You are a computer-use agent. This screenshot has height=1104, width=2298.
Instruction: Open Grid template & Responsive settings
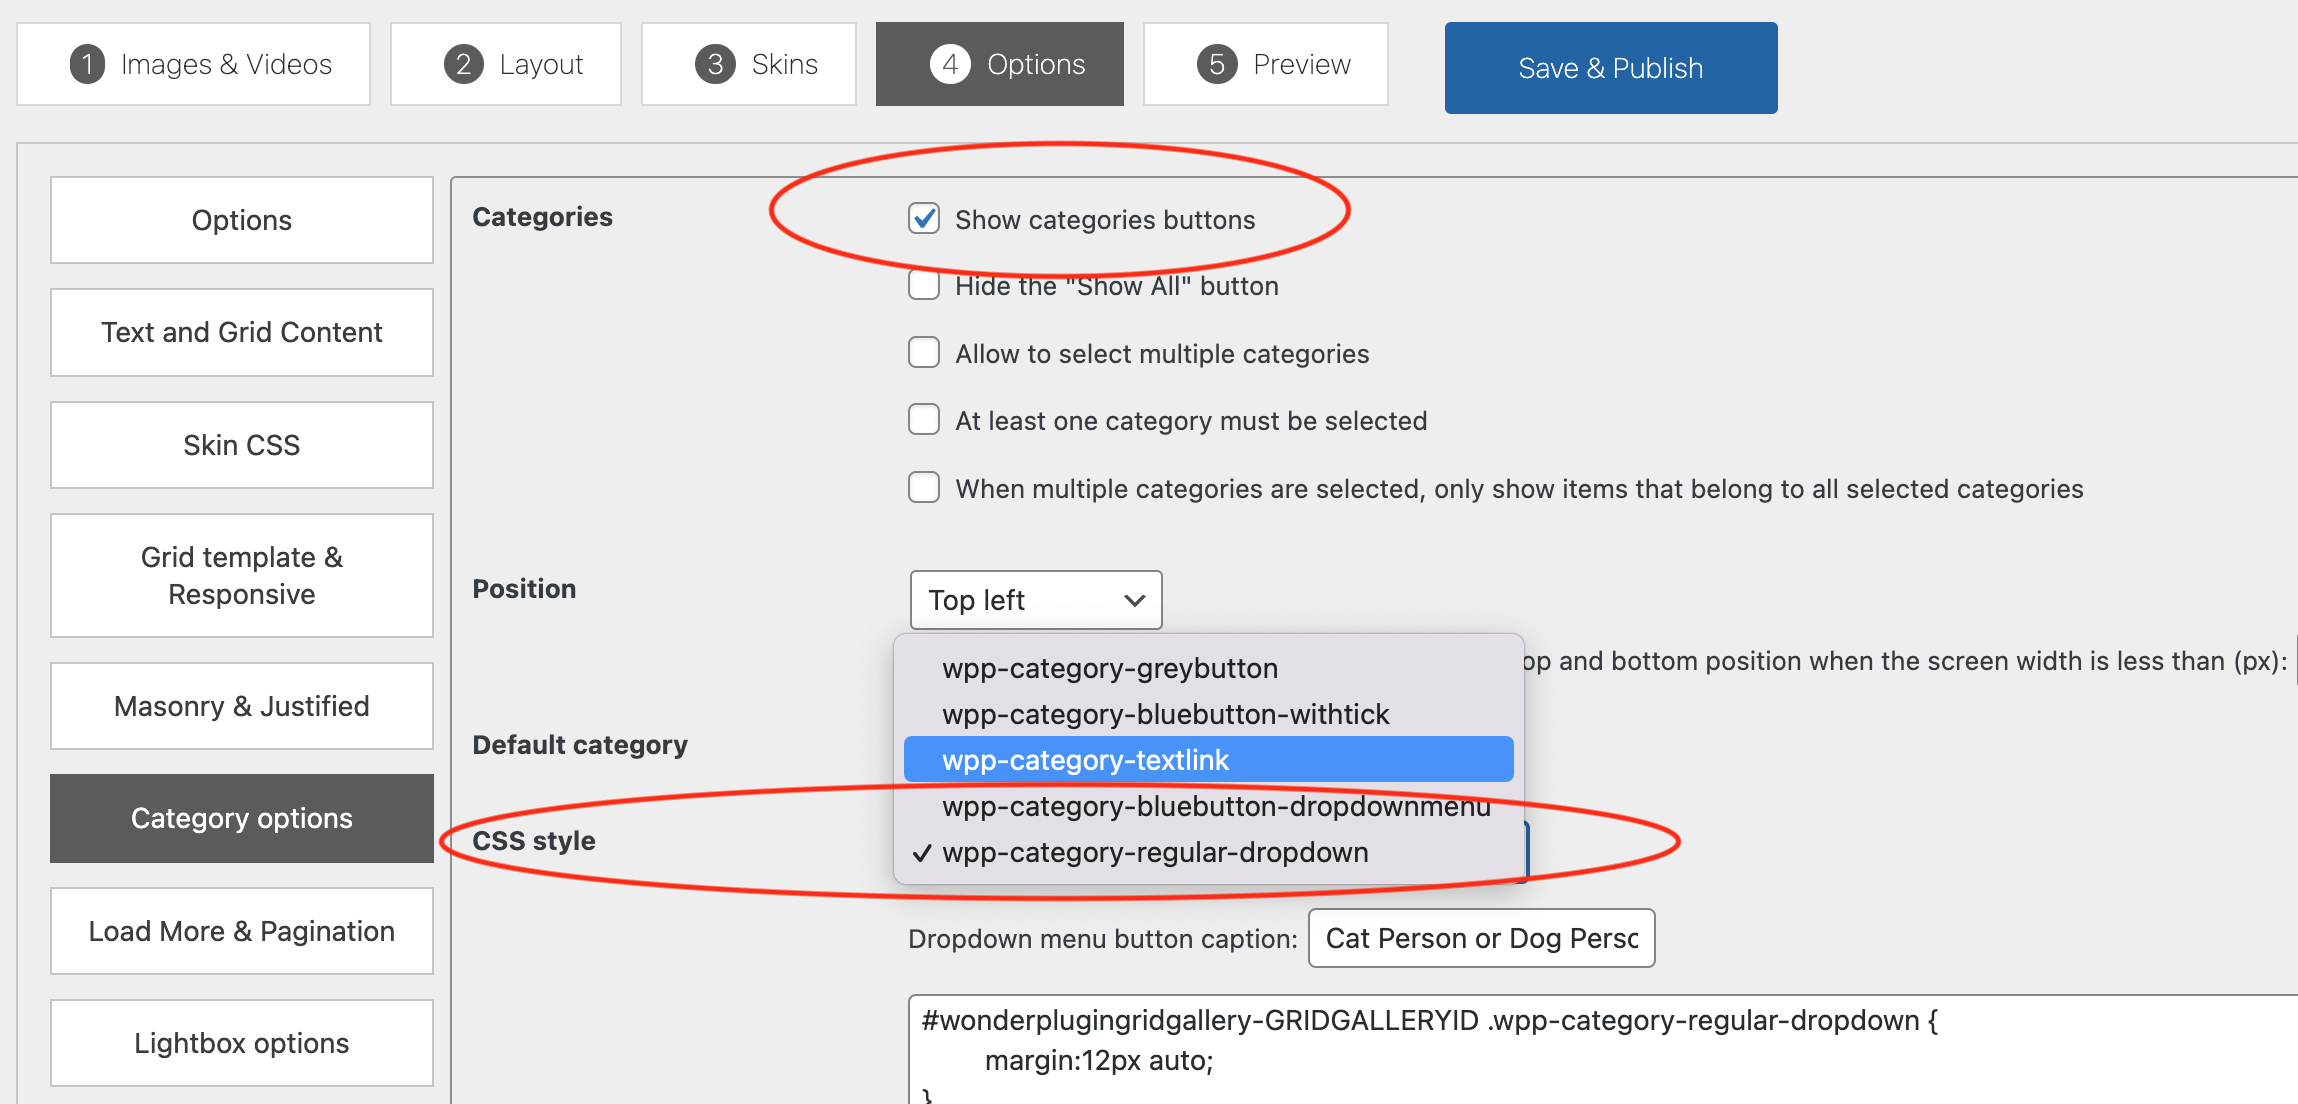point(241,575)
